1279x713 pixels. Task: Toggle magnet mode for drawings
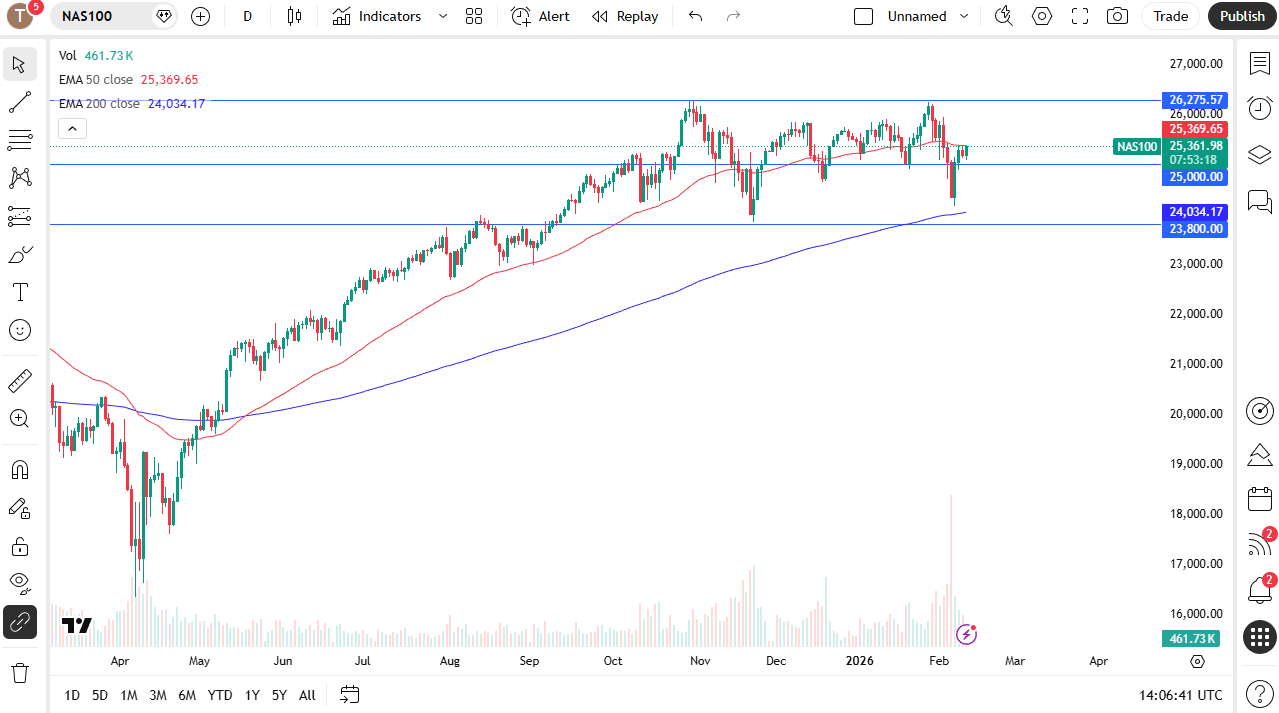19,470
